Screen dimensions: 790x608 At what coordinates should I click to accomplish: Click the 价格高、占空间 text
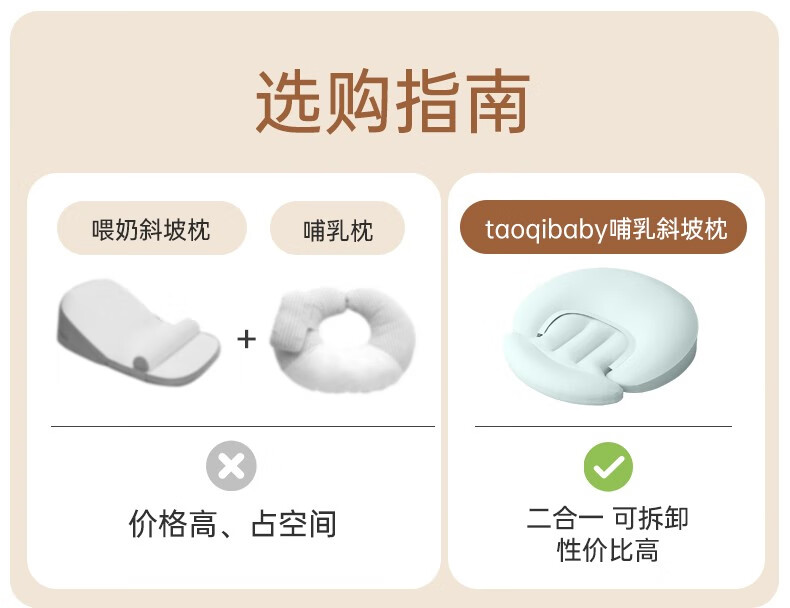(x=232, y=524)
